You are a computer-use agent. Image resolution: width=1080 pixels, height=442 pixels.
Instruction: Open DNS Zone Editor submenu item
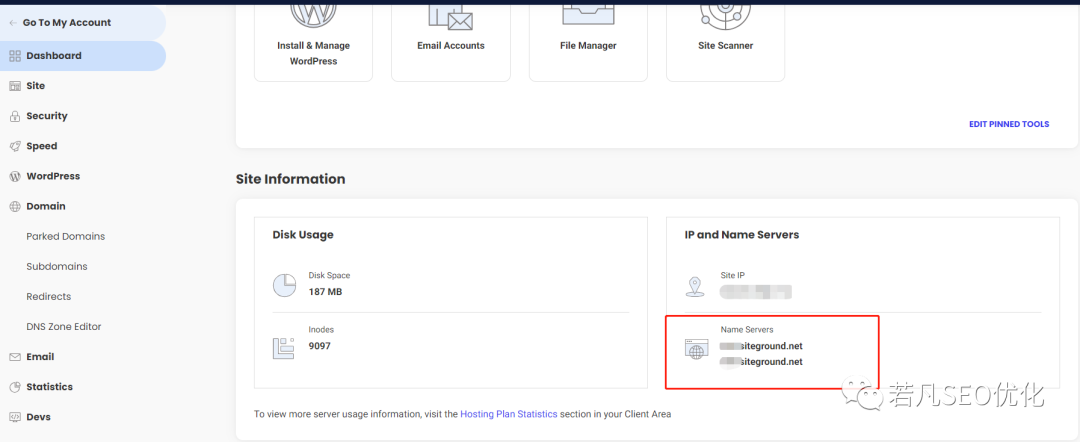pyautogui.click(x=63, y=327)
